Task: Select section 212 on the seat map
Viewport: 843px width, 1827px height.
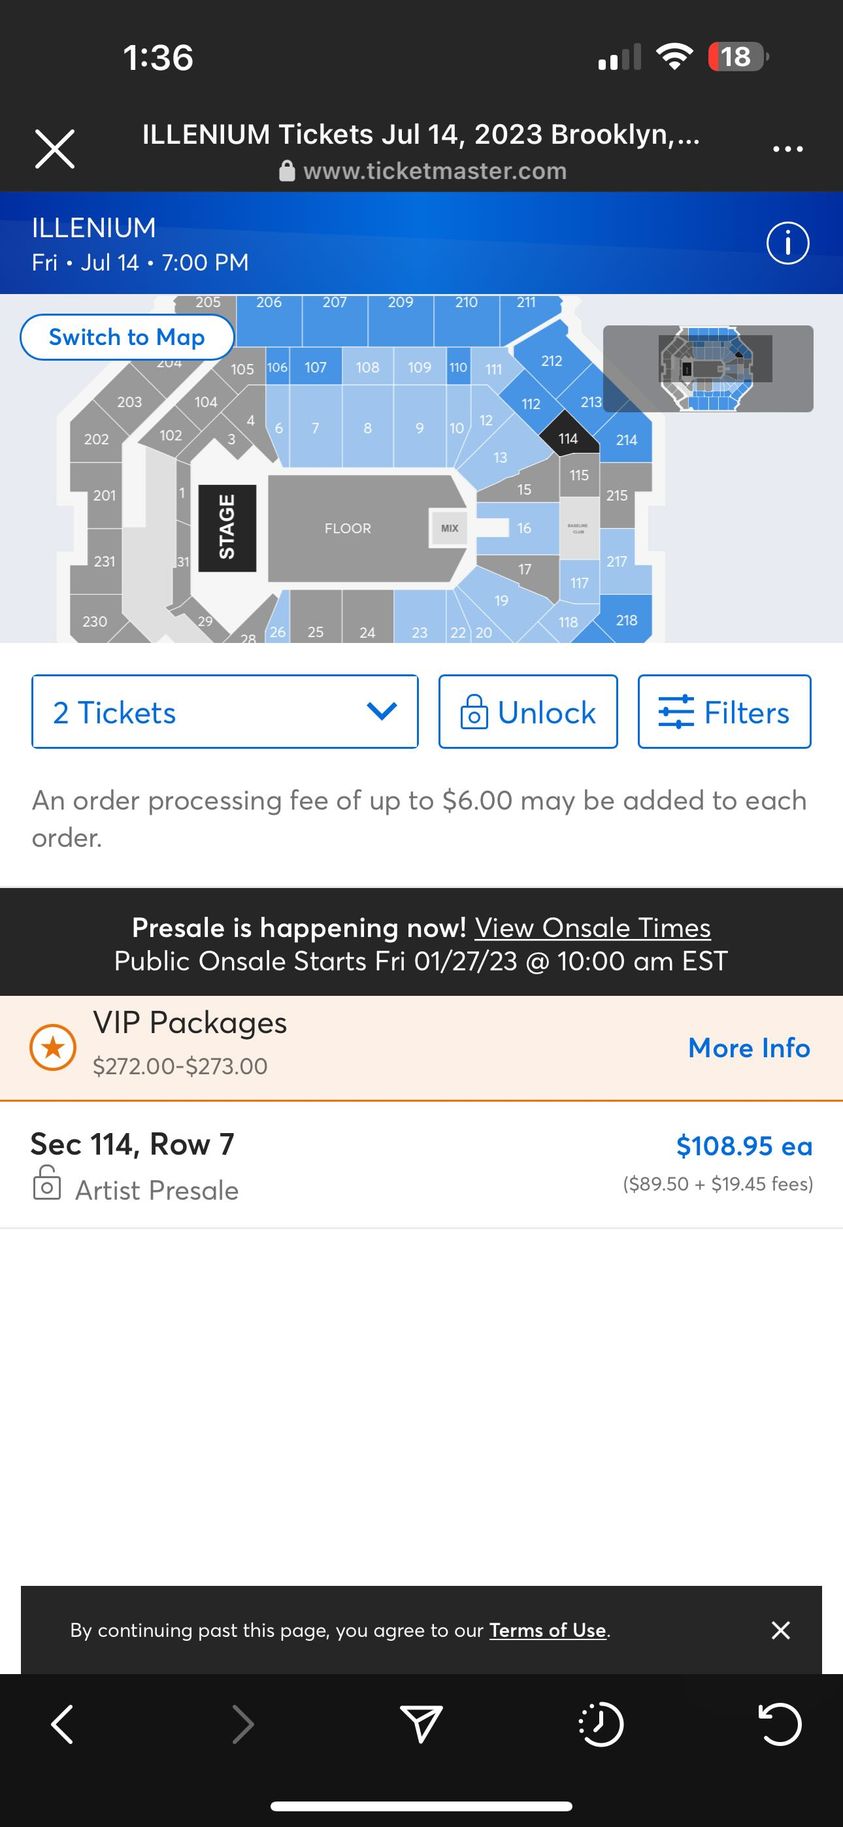Action: (551, 361)
